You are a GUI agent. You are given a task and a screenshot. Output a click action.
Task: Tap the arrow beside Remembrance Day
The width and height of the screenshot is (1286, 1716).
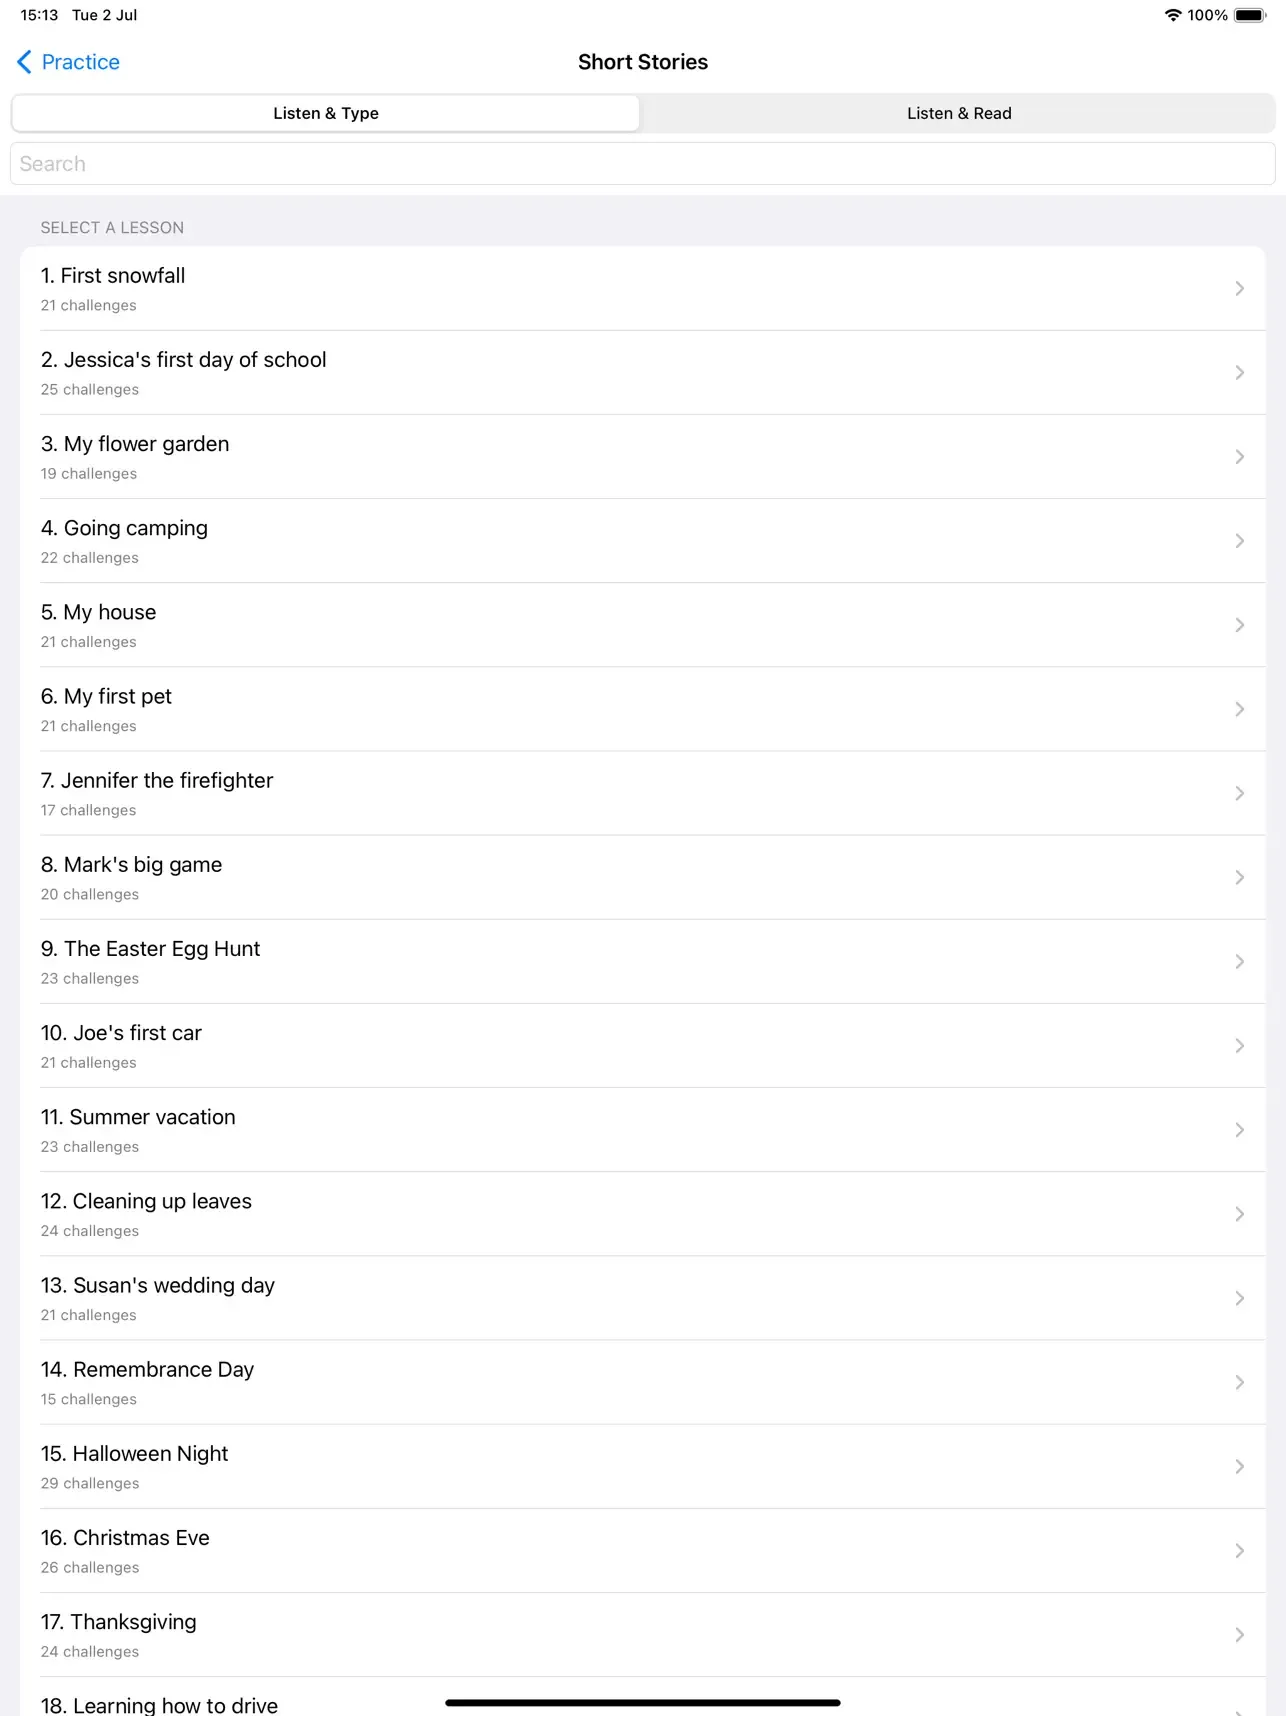tap(1239, 1382)
